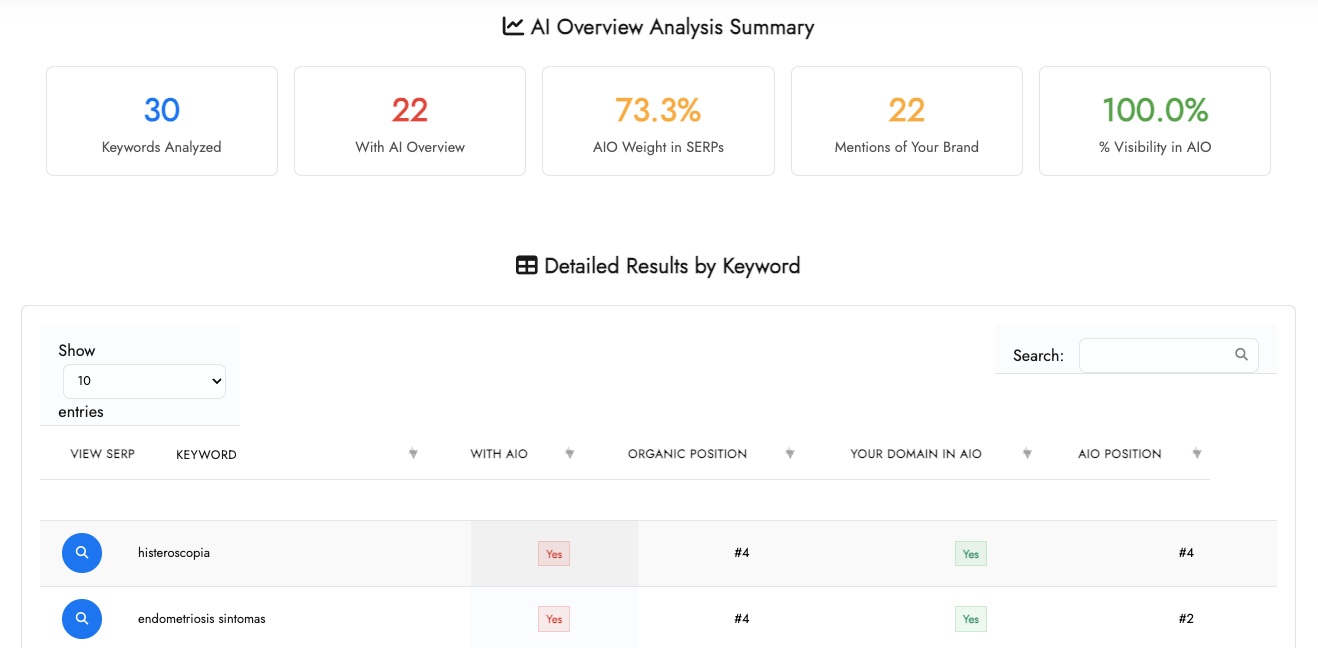The image size is (1318, 648).
Task: Click green Yes badge for endometriosis sintomas
Action: [x=970, y=619]
